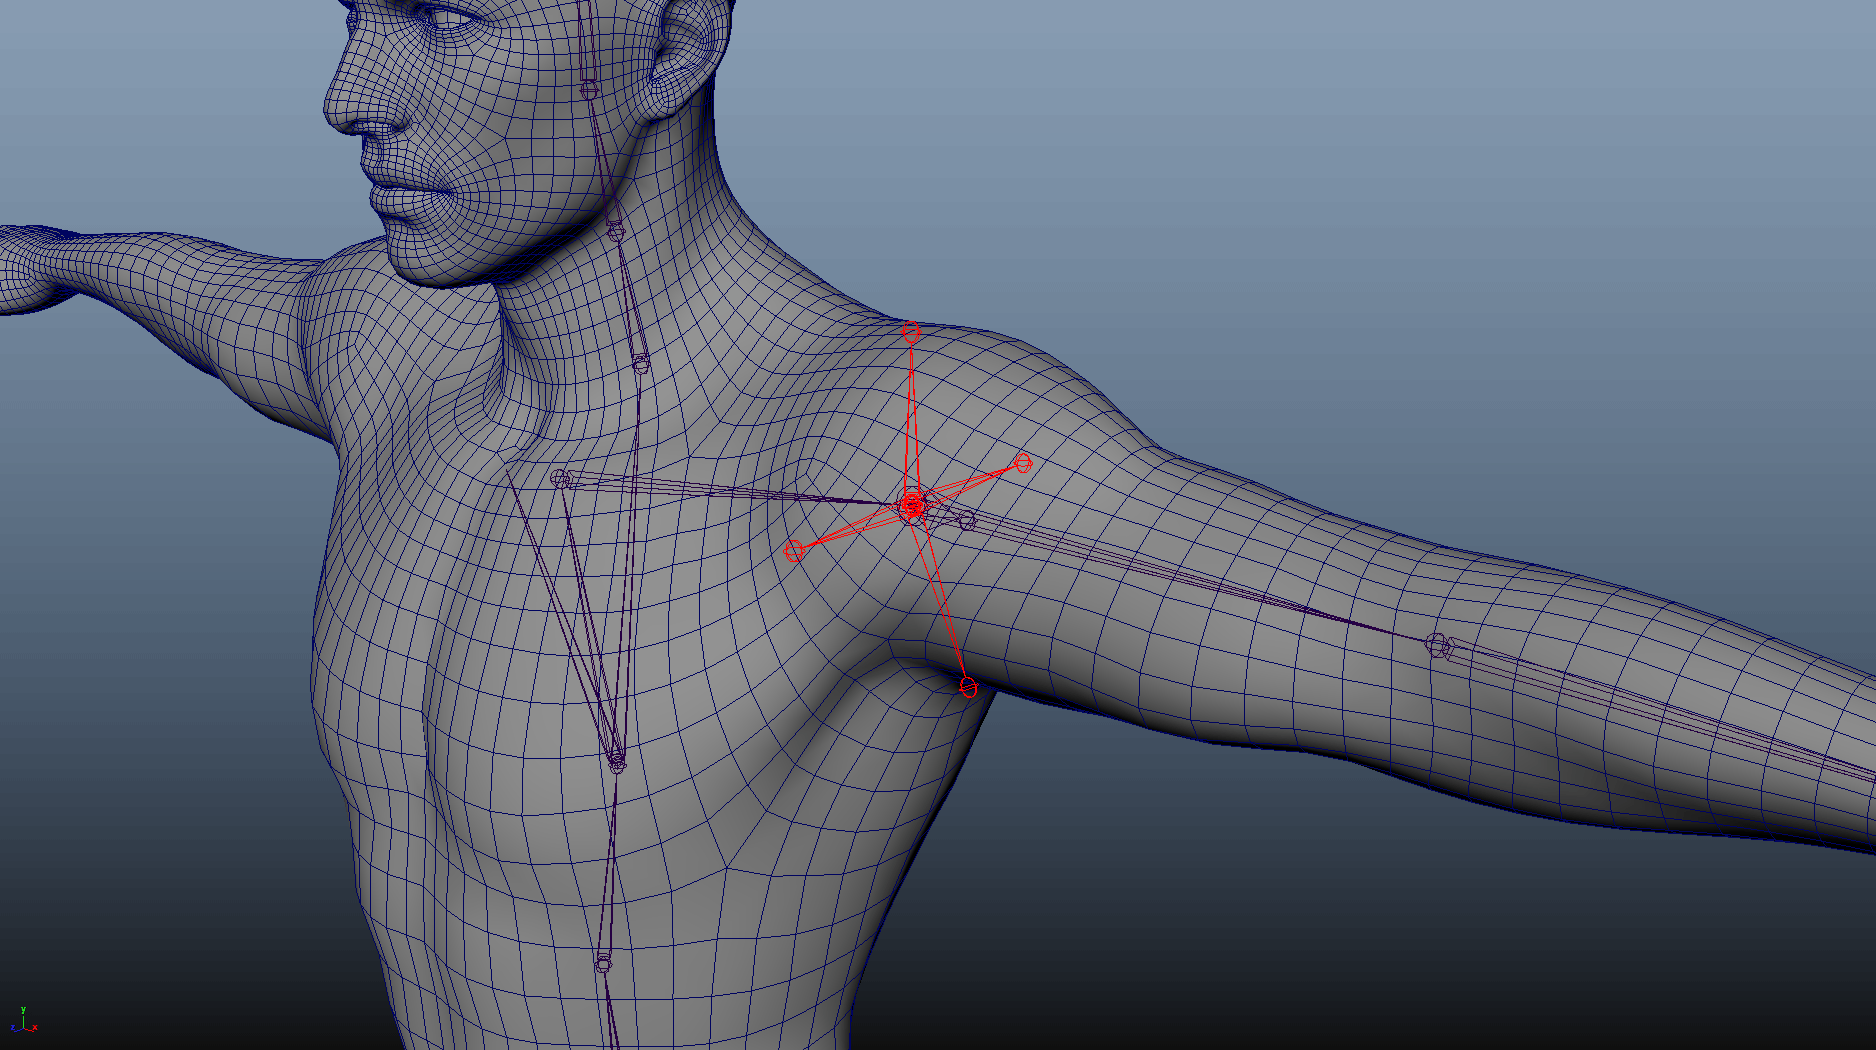This screenshot has height=1050, width=1876.
Task: Pick the red helper joint on the upper arm
Action: 1023,462
